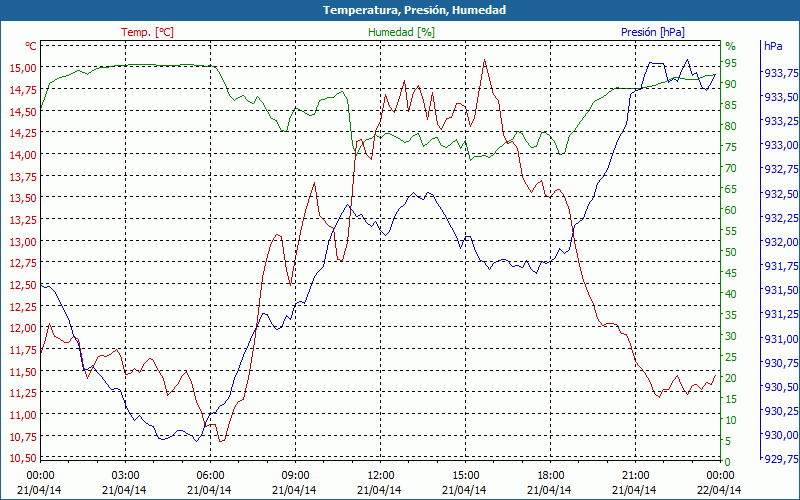Click the 12,00 temperature axis value
The width and height of the screenshot is (800, 500).
[x=23, y=328]
